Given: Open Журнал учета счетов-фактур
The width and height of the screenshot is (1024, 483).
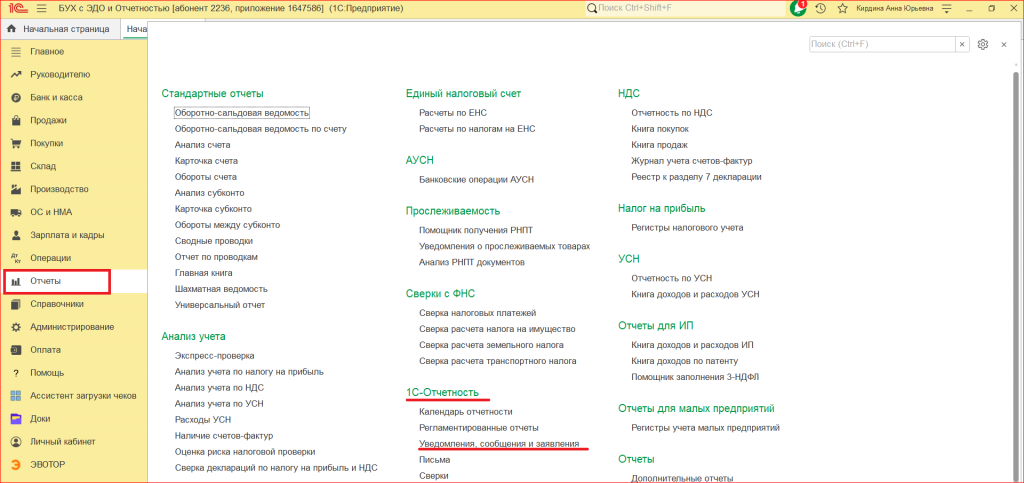Looking at the screenshot, I should 692,161.
